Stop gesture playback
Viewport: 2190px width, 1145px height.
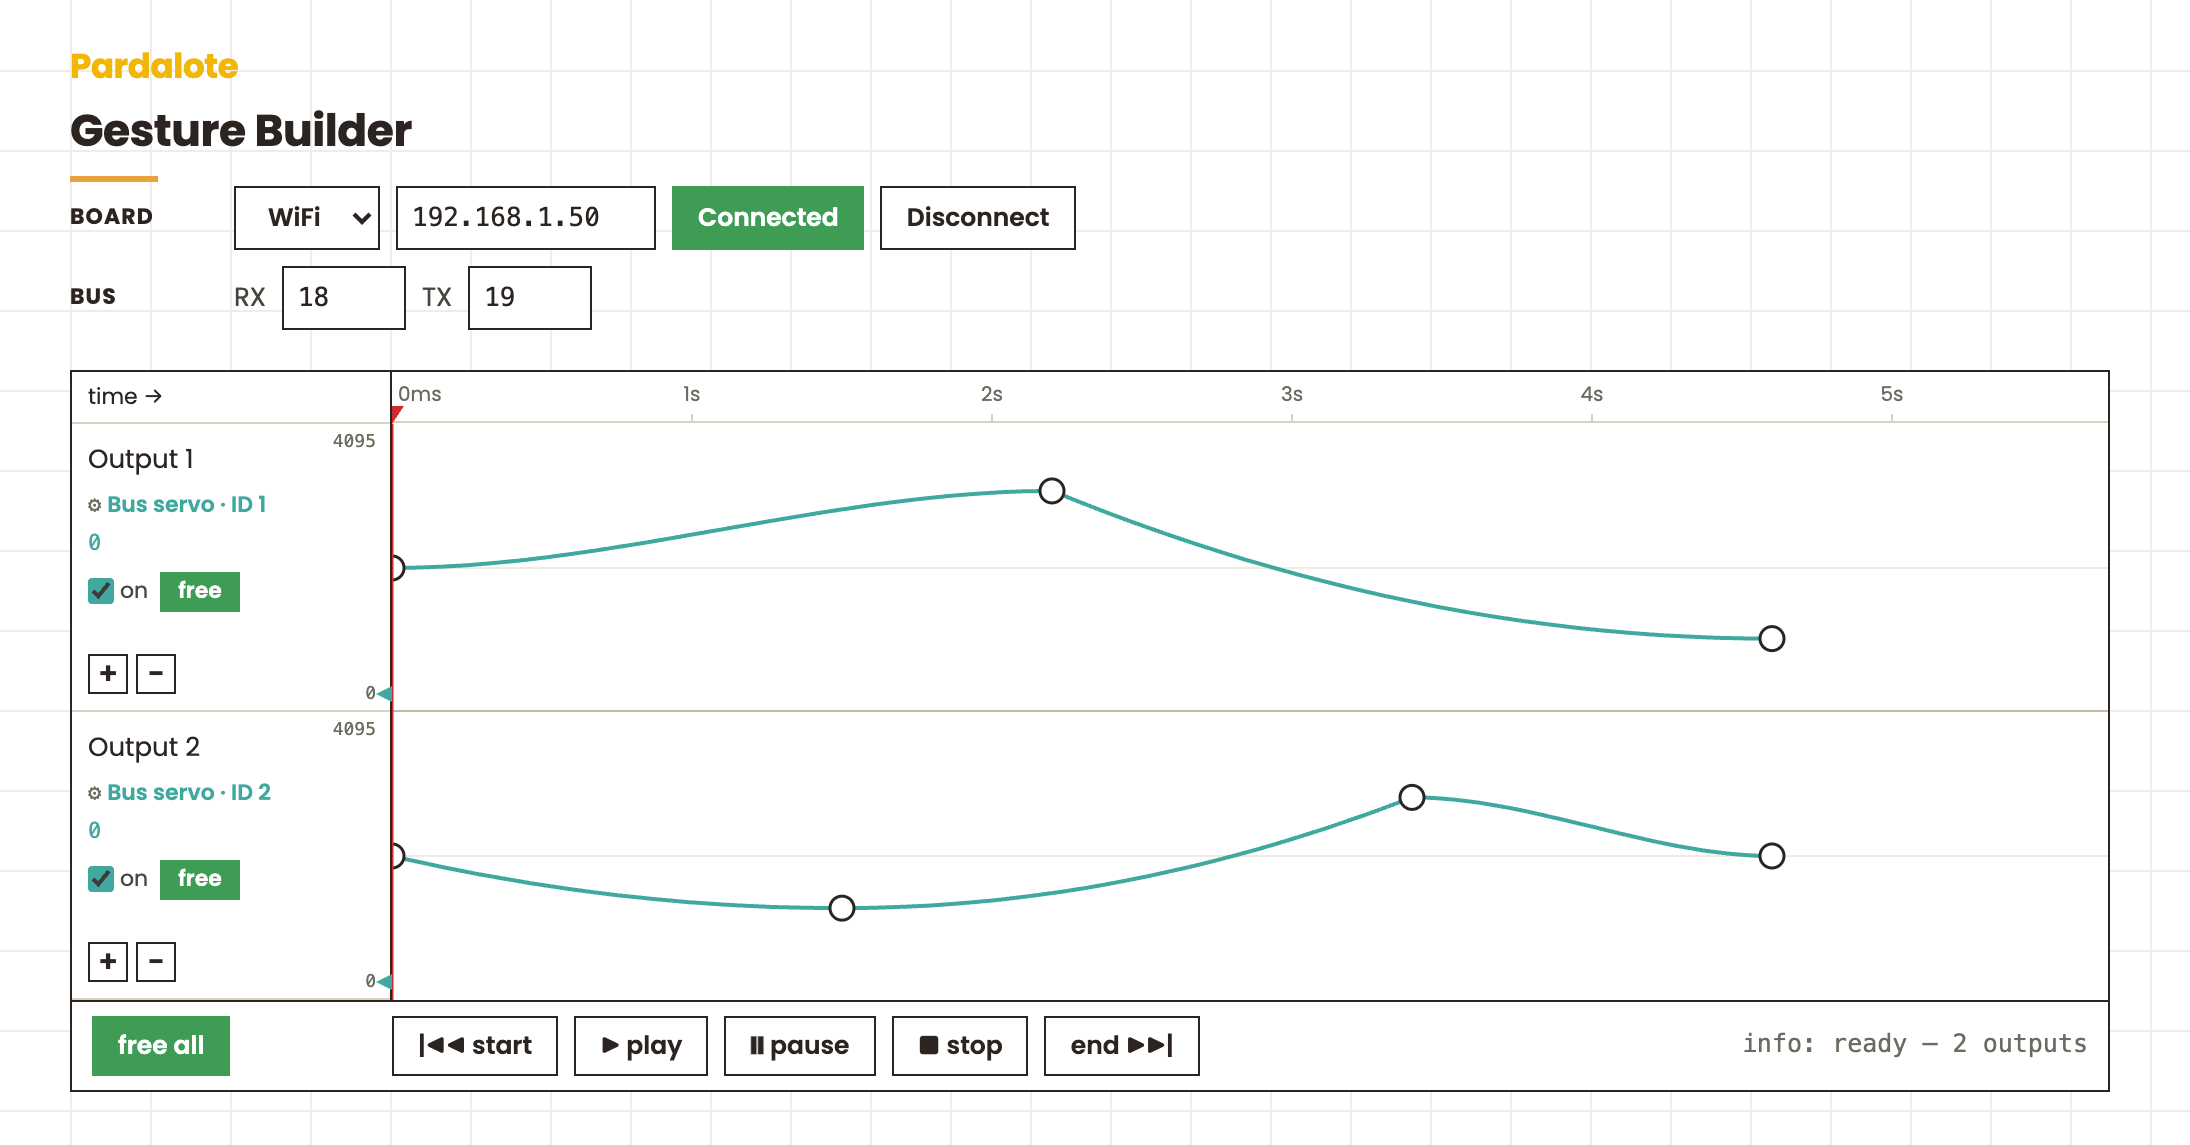tap(960, 1045)
